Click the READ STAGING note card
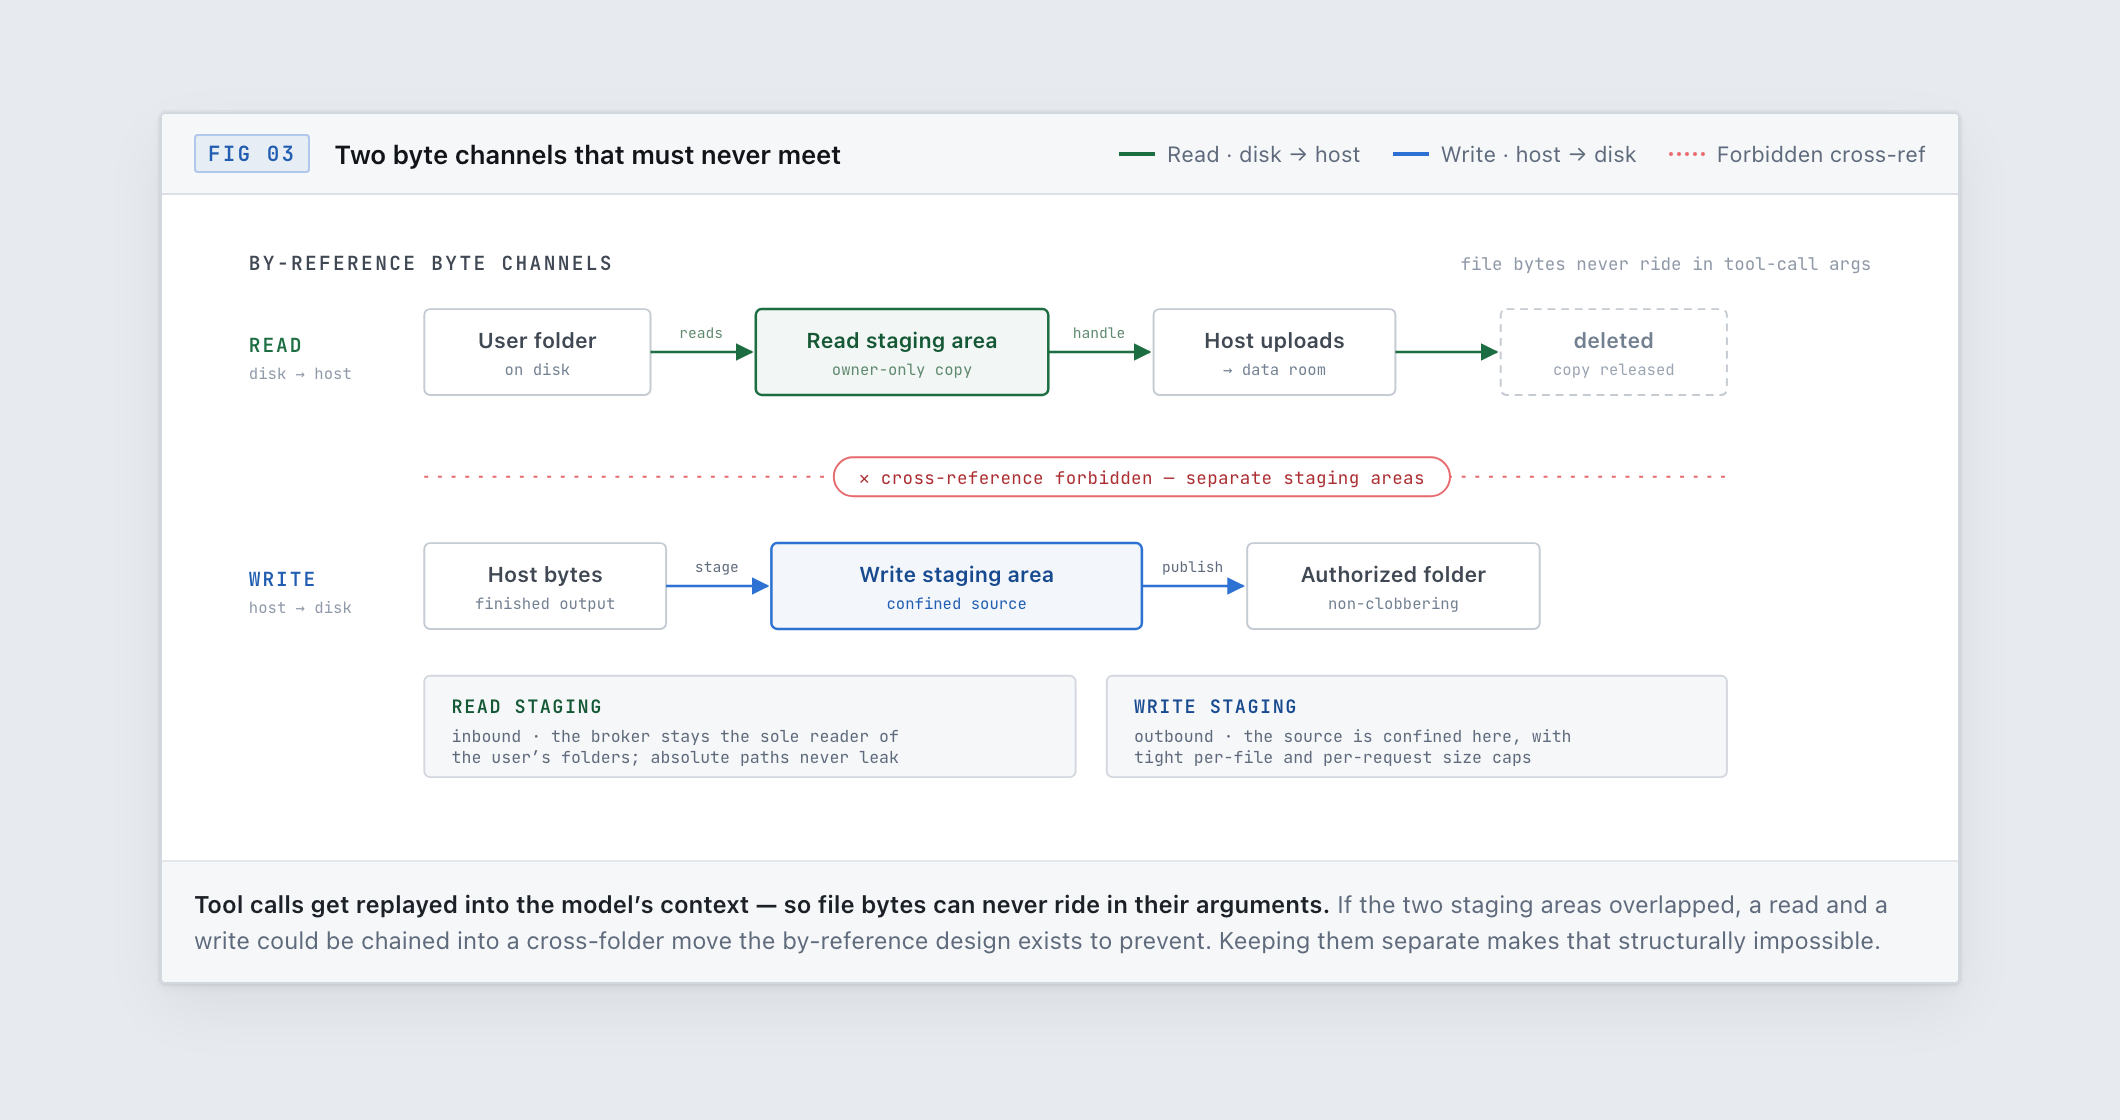 click(x=750, y=726)
